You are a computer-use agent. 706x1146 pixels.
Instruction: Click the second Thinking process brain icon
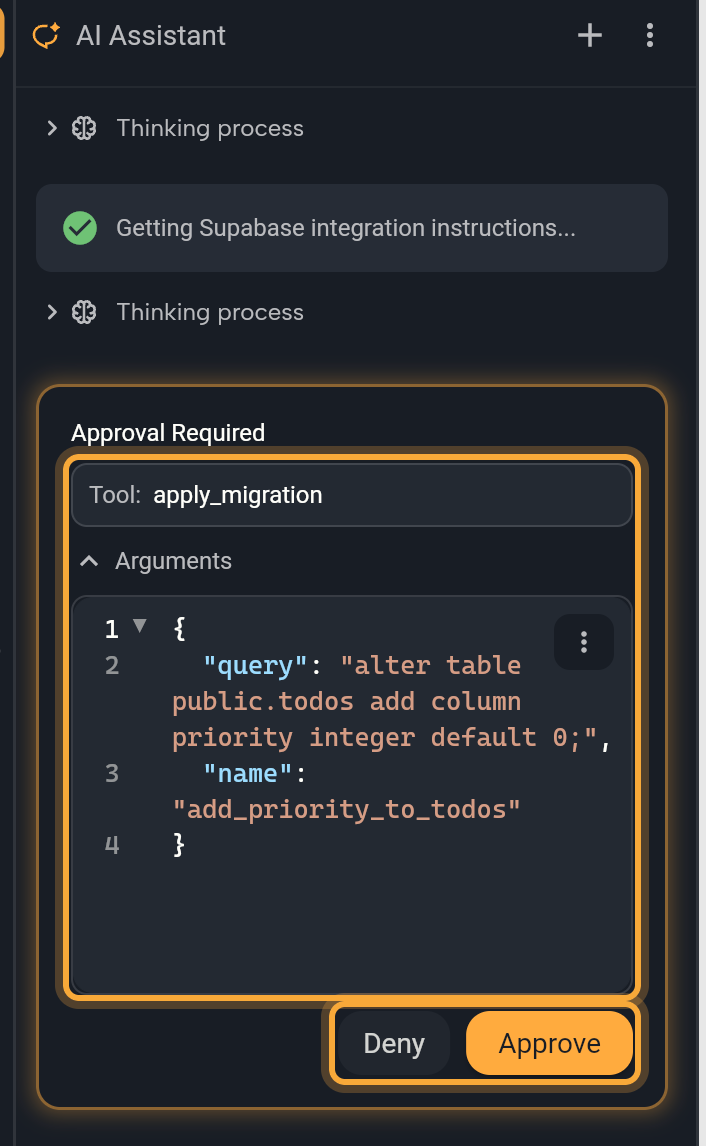[x=84, y=312]
